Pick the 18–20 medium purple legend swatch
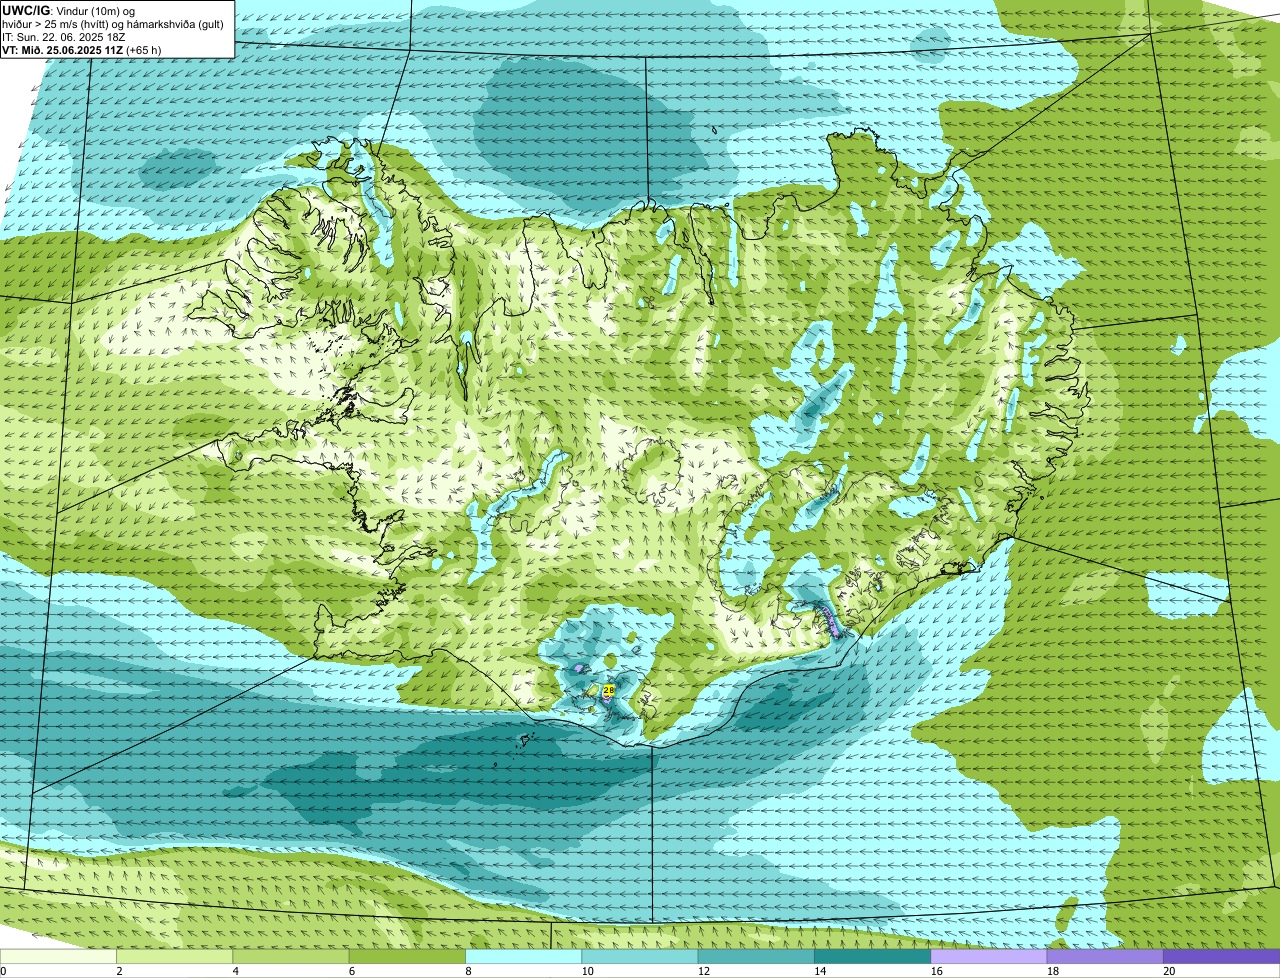This screenshot has width=1280, height=978. [1105, 957]
